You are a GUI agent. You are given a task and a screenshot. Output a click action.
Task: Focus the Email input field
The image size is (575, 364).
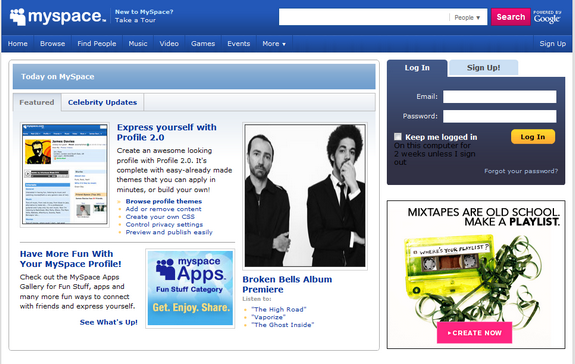click(x=499, y=97)
